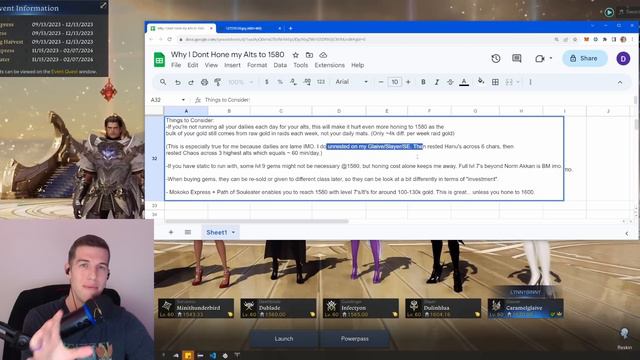Increase decimal places icon
640x360 pixels.
[x=307, y=82]
